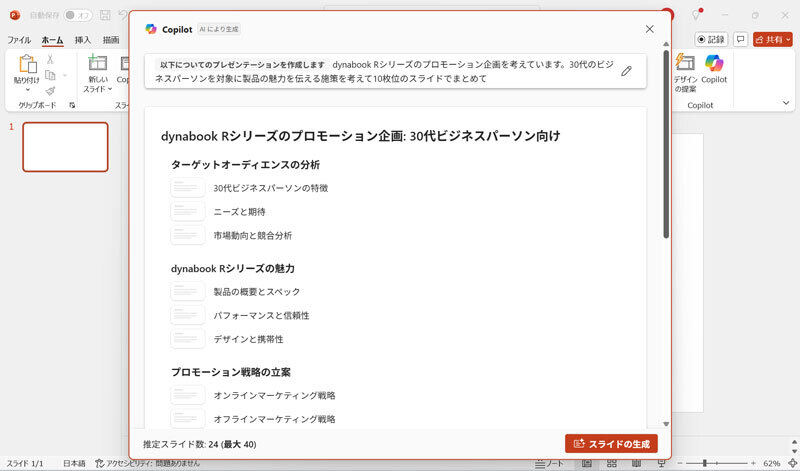The height and width of the screenshot is (471, 800).
Task: Click the outline scrollbar thumb in Copilot dialog
Action: pos(666,144)
